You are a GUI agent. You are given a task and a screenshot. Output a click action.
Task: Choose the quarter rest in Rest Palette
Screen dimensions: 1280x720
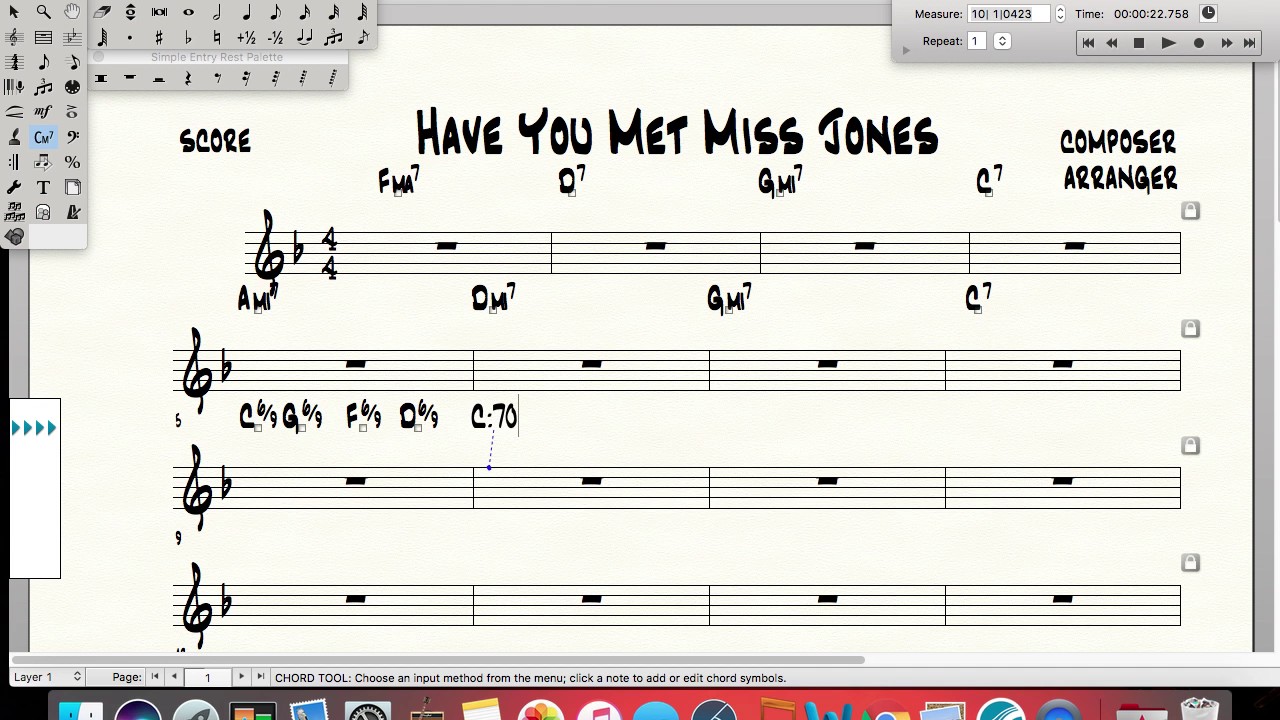pos(188,78)
